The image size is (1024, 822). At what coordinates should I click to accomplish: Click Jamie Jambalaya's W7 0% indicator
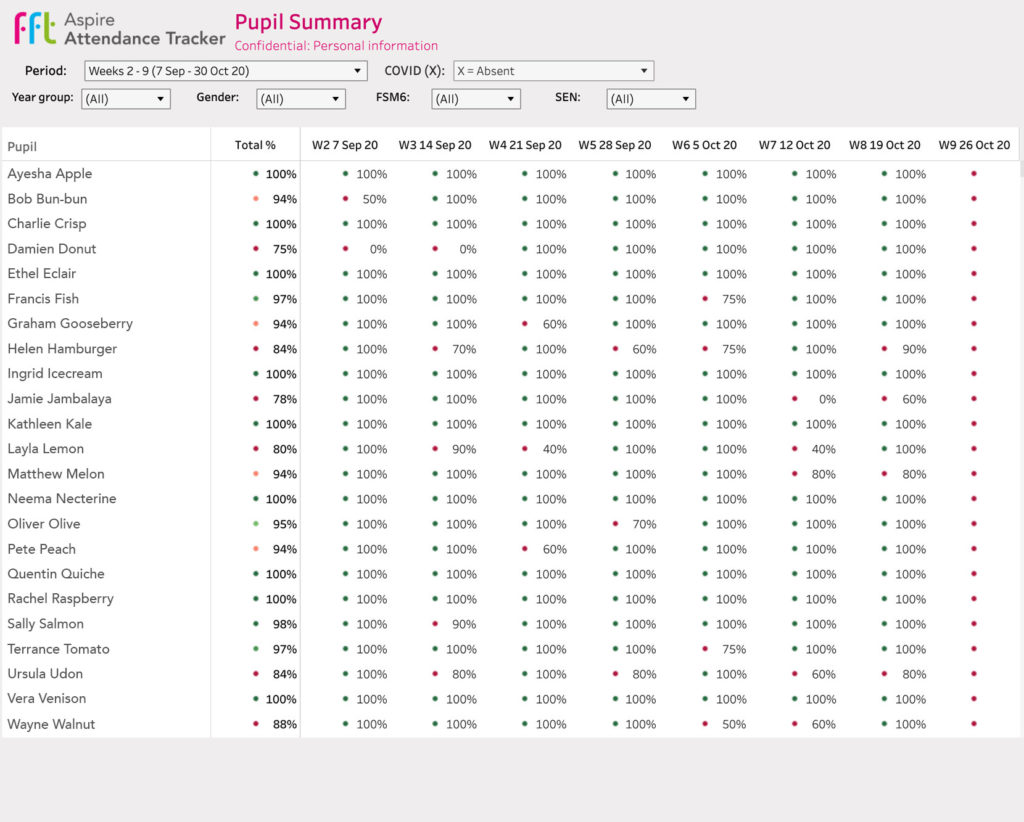click(795, 399)
